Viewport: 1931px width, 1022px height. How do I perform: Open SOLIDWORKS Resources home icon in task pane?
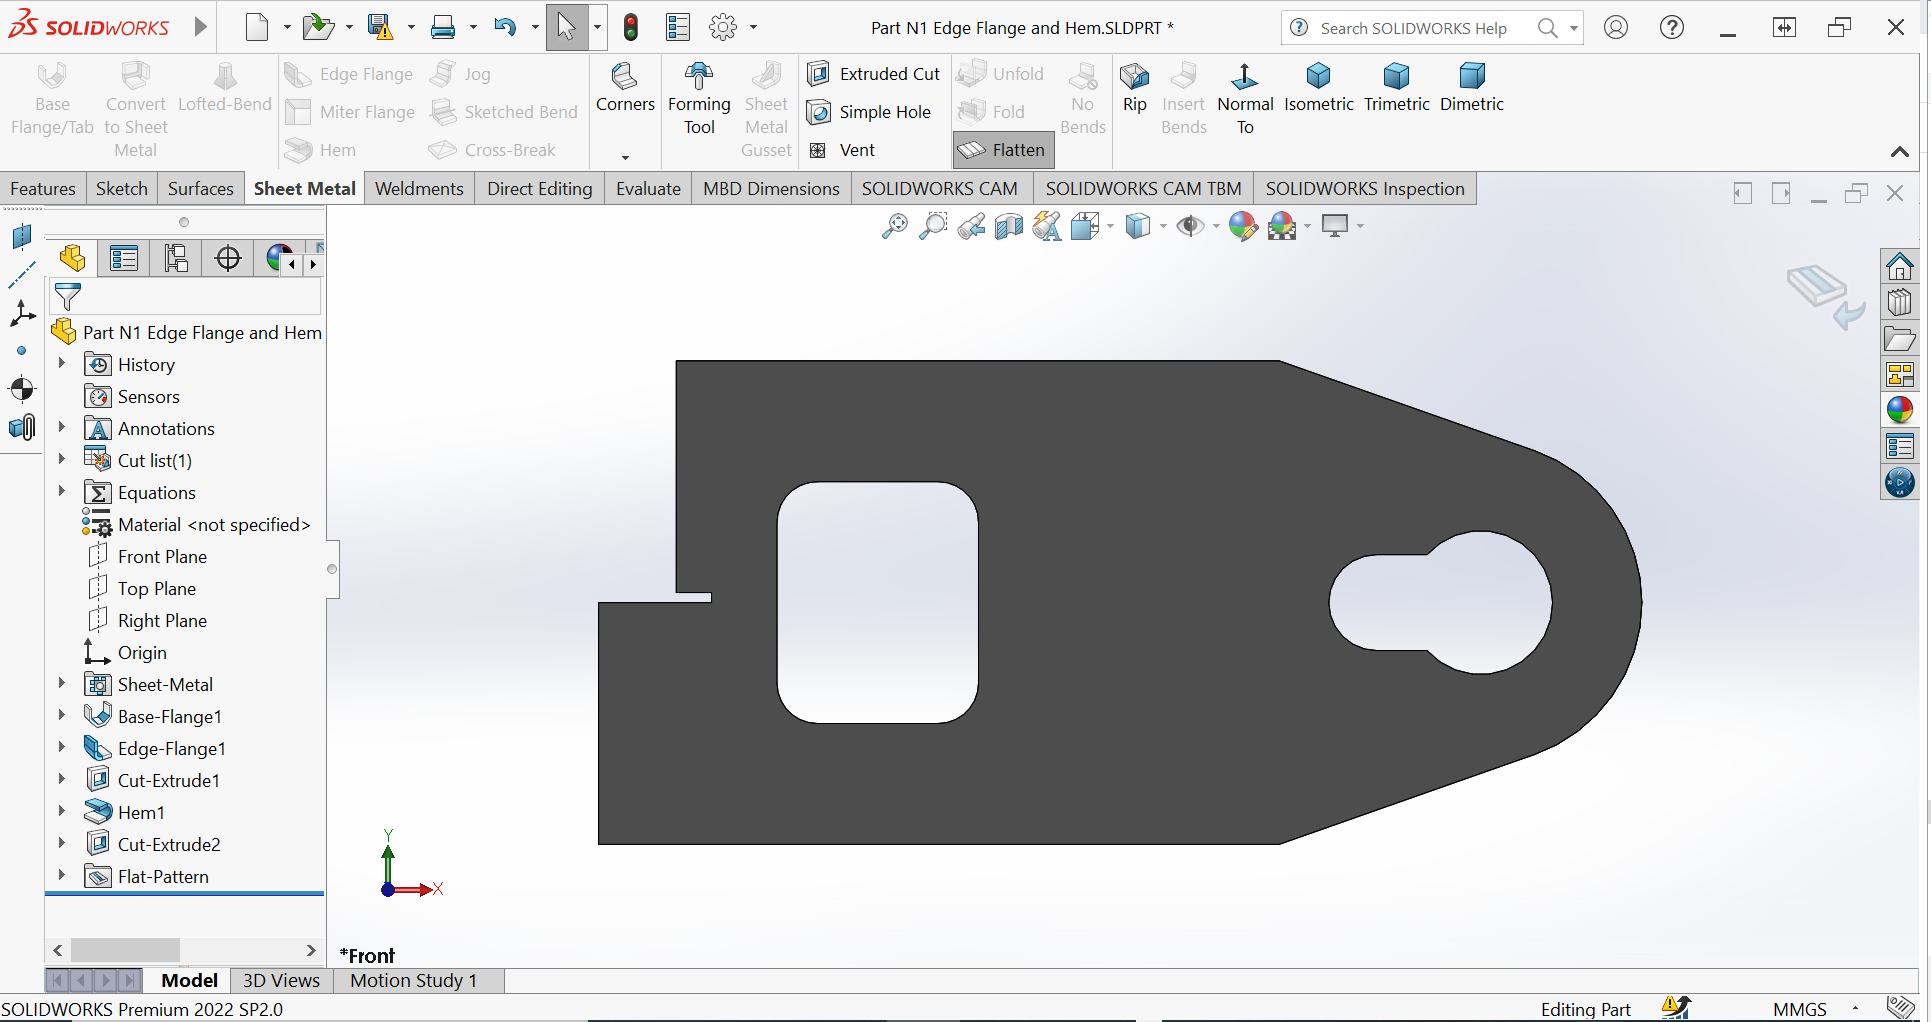point(1899,266)
